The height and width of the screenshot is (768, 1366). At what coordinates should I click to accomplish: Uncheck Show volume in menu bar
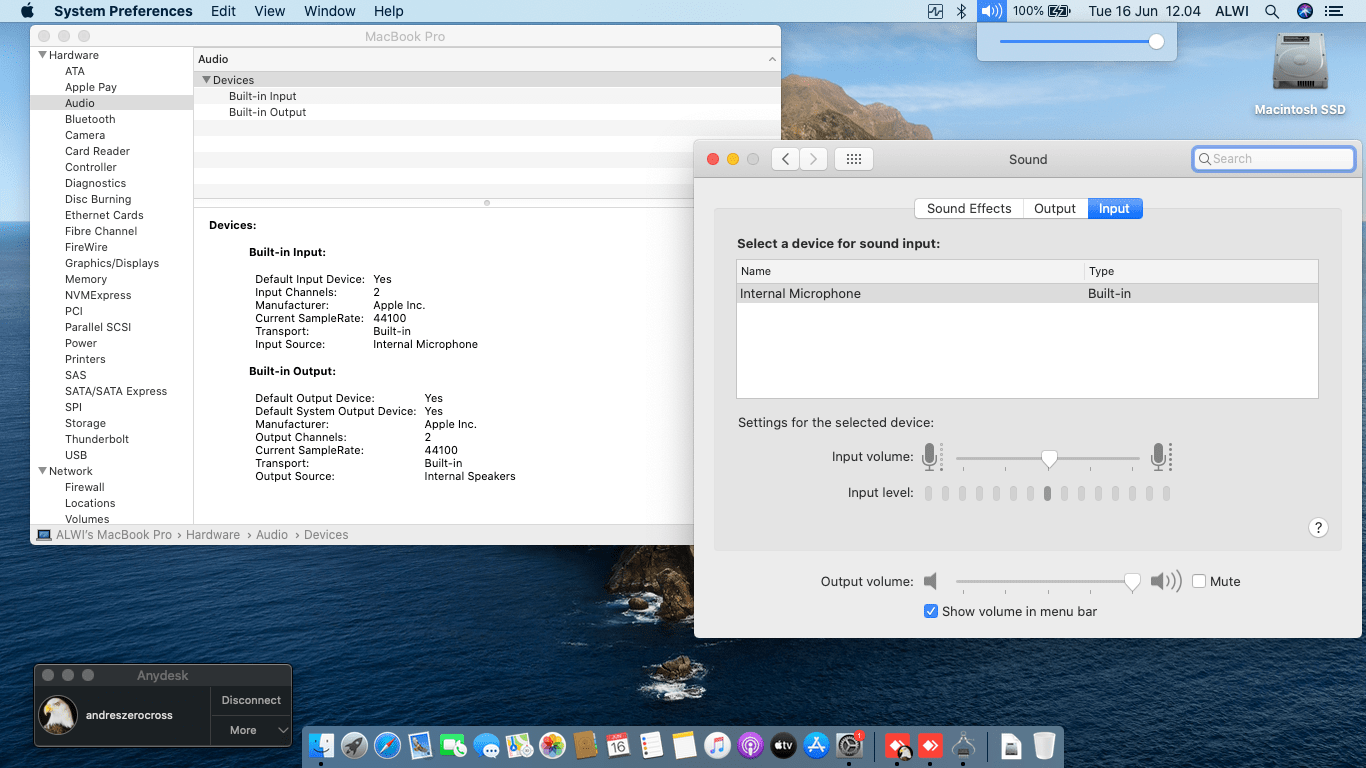click(931, 611)
